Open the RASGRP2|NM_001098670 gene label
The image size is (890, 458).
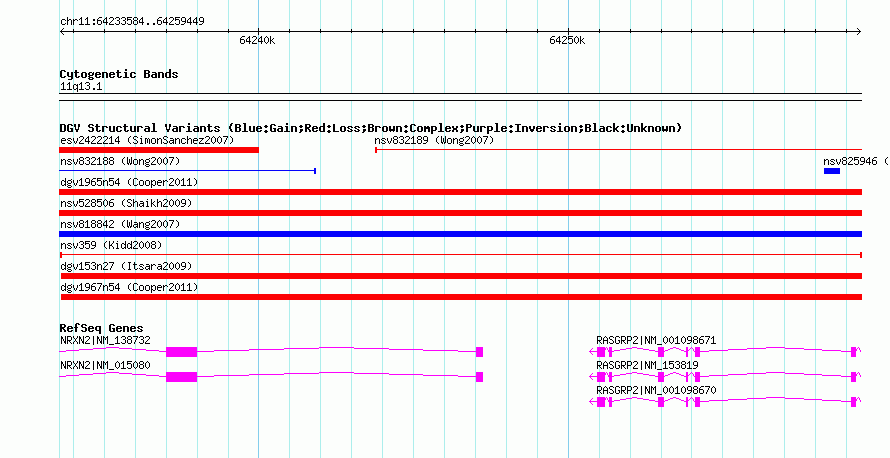point(656,390)
